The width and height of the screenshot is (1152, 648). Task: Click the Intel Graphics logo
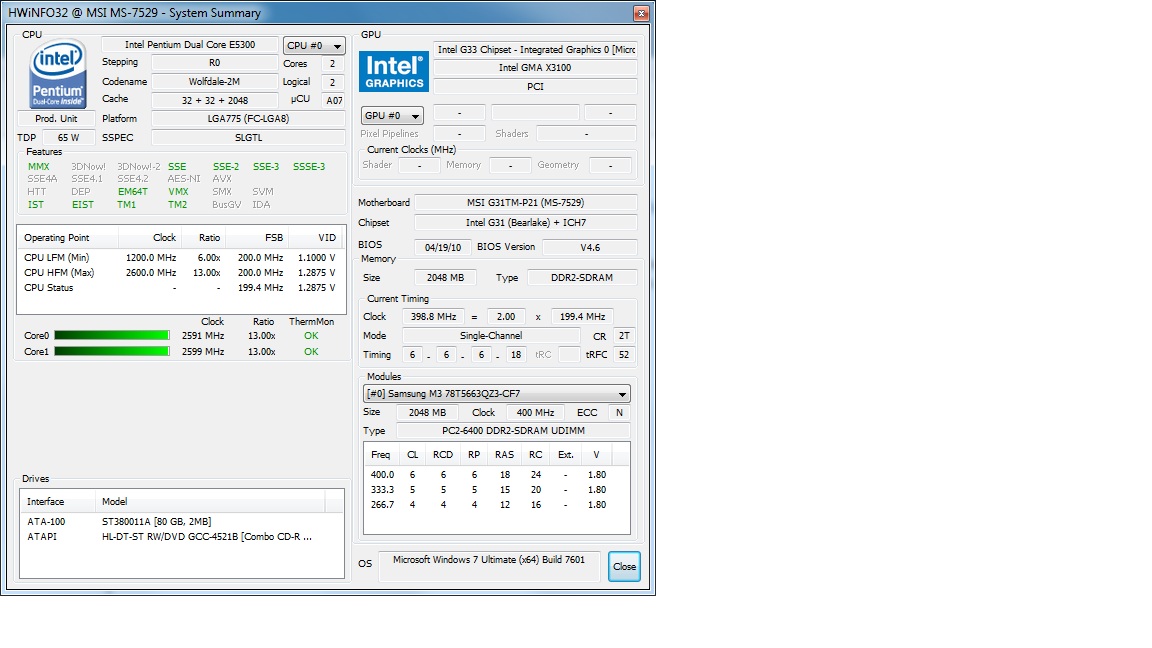coord(395,71)
